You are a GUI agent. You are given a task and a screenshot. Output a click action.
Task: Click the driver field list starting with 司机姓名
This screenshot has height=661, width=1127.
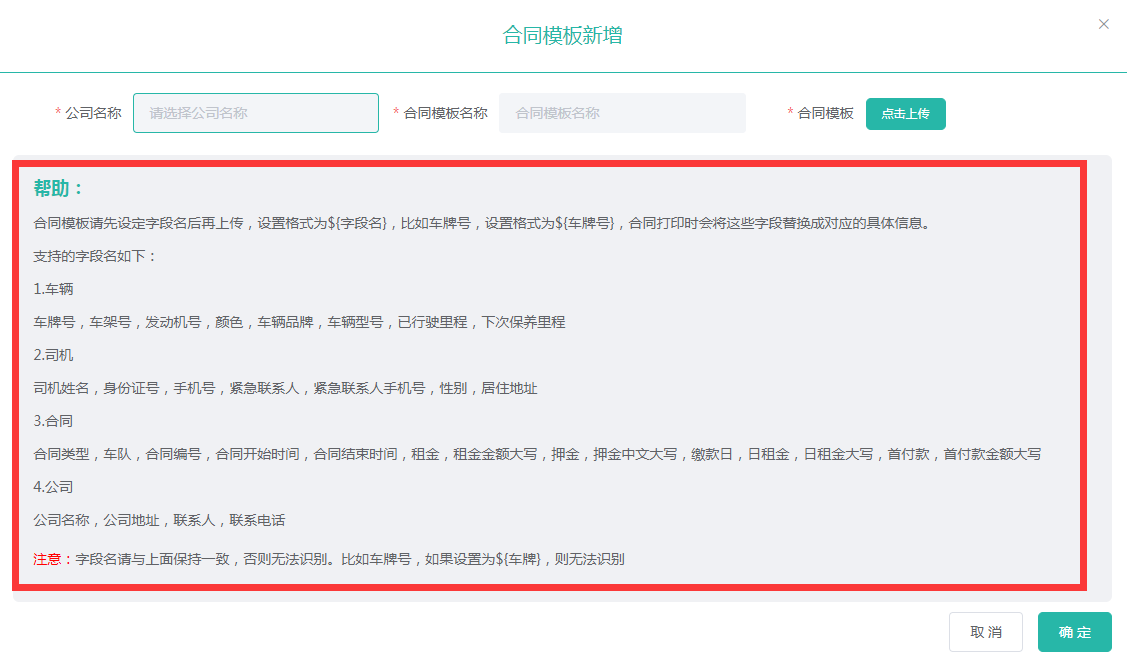(285, 388)
